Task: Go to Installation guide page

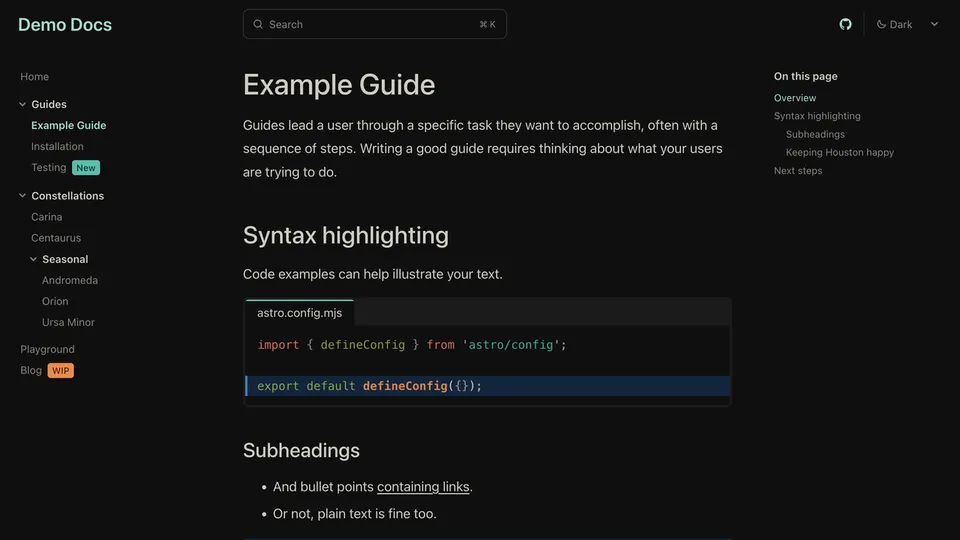Action: pyautogui.click(x=57, y=146)
